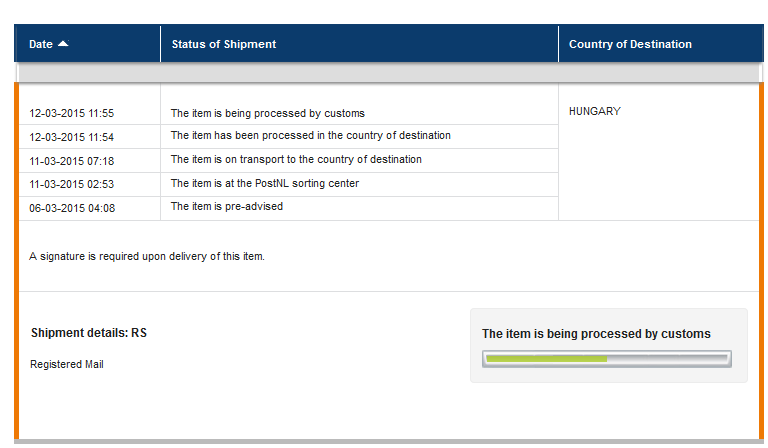Click the bold customs status heading above progress bar
This screenshot has width=768, height=448.
coord(596,333)
